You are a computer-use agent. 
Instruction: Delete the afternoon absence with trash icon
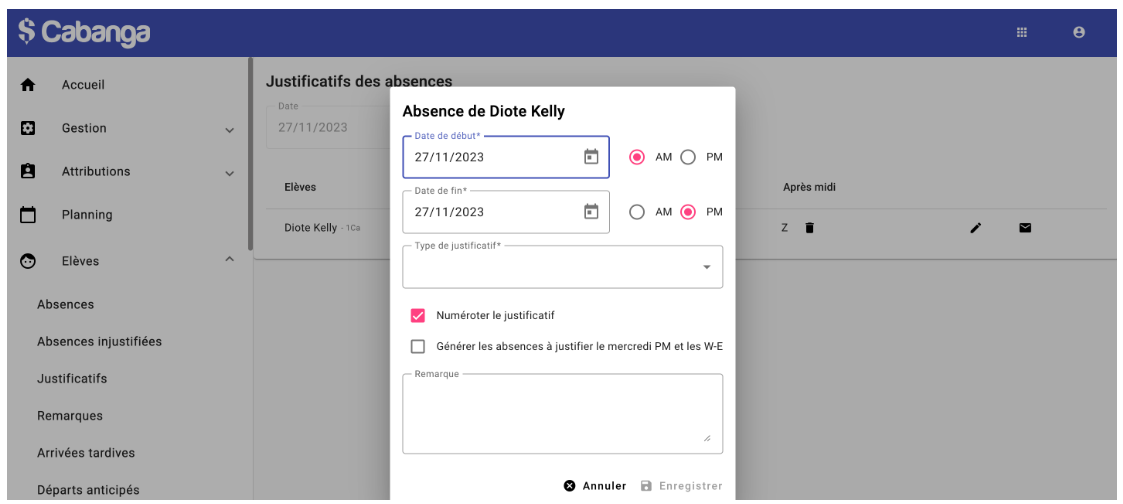tap(810, 228)
